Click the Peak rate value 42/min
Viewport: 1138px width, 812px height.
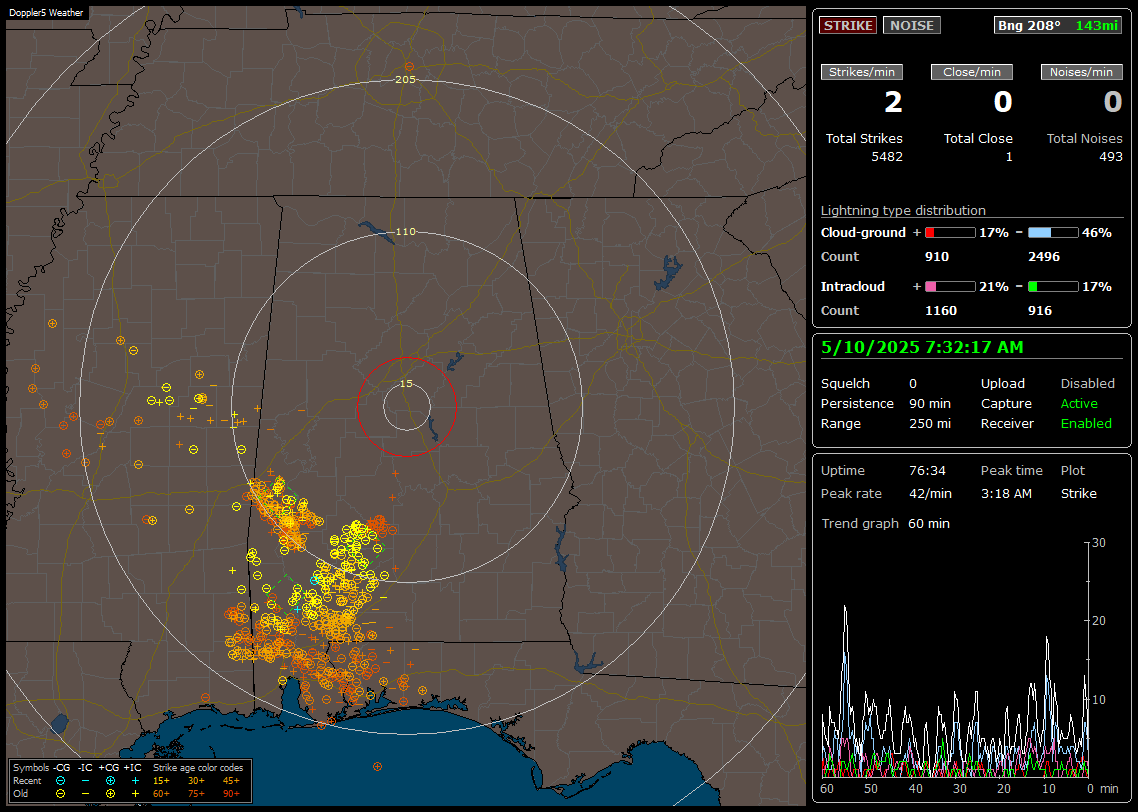point(930,493)
